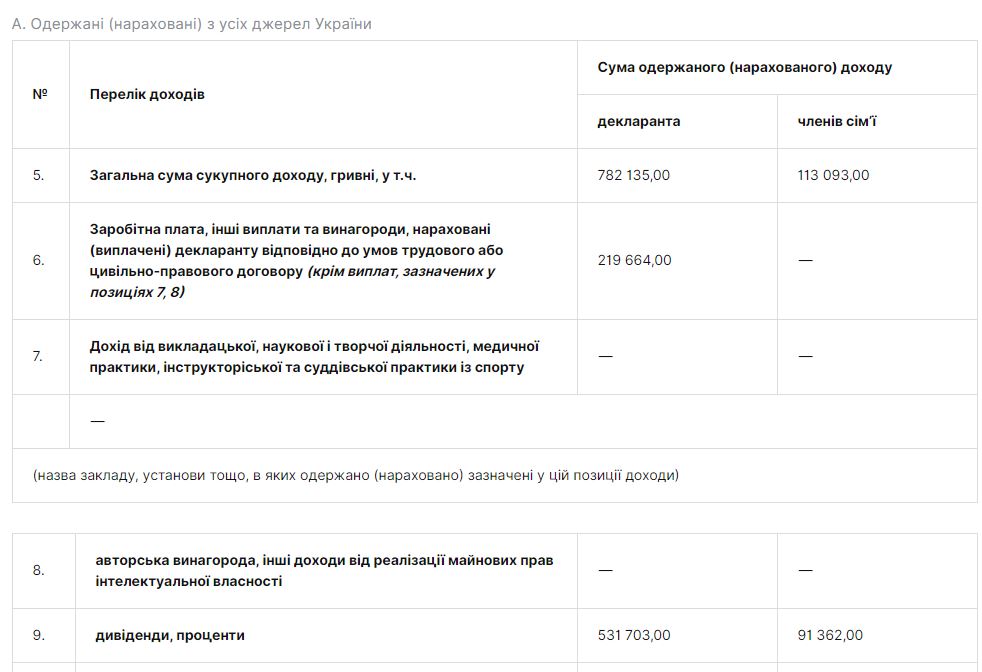
Task: Select the "декларанта" sub-header cell
Action: click(638, 121)
